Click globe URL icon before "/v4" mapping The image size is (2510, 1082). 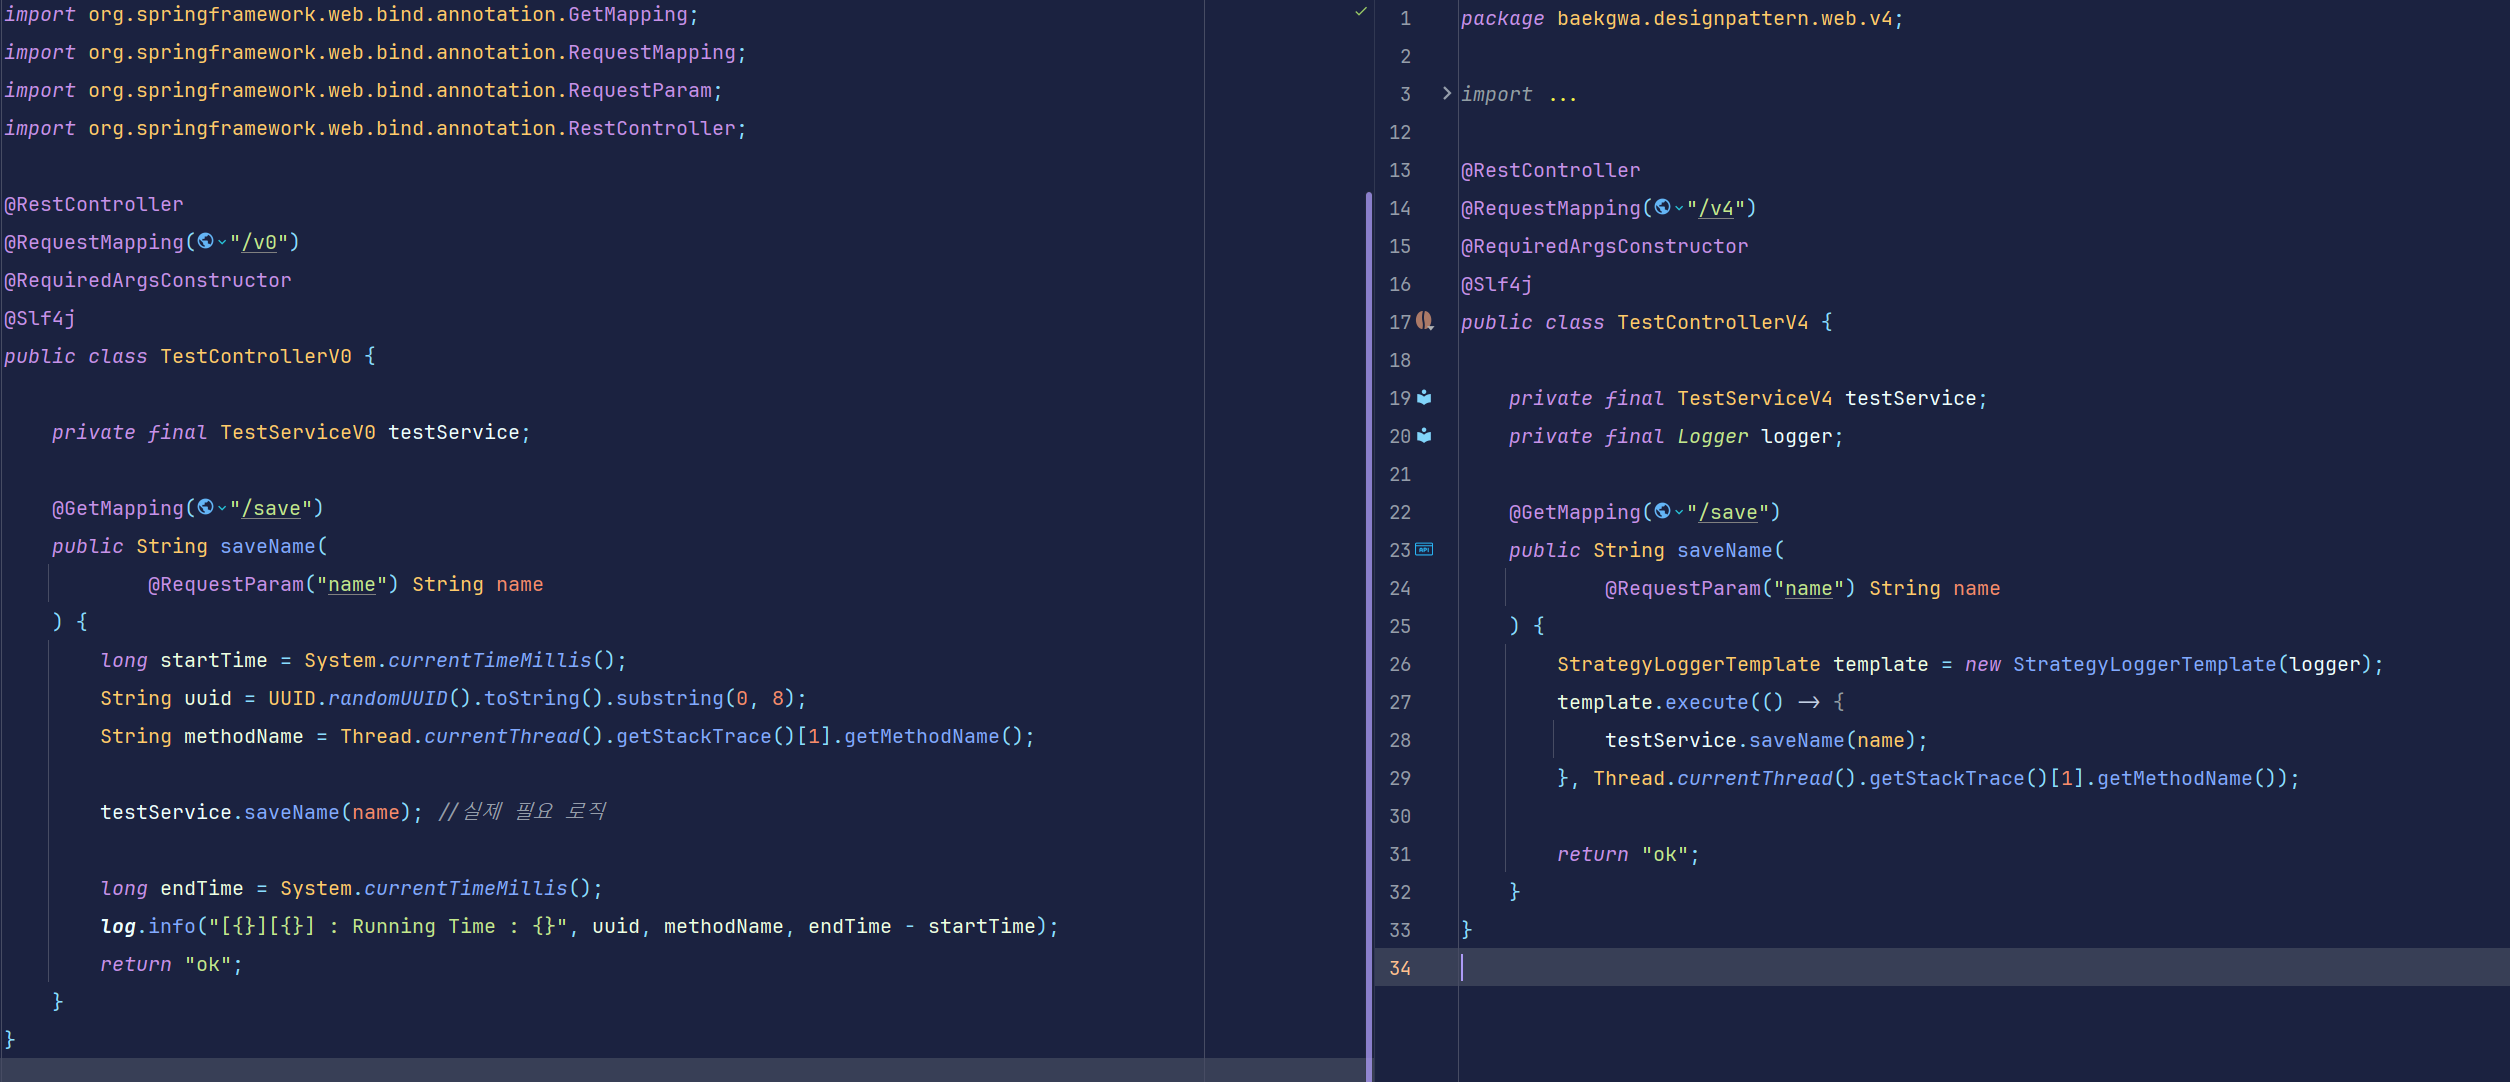click(1662, 207)
